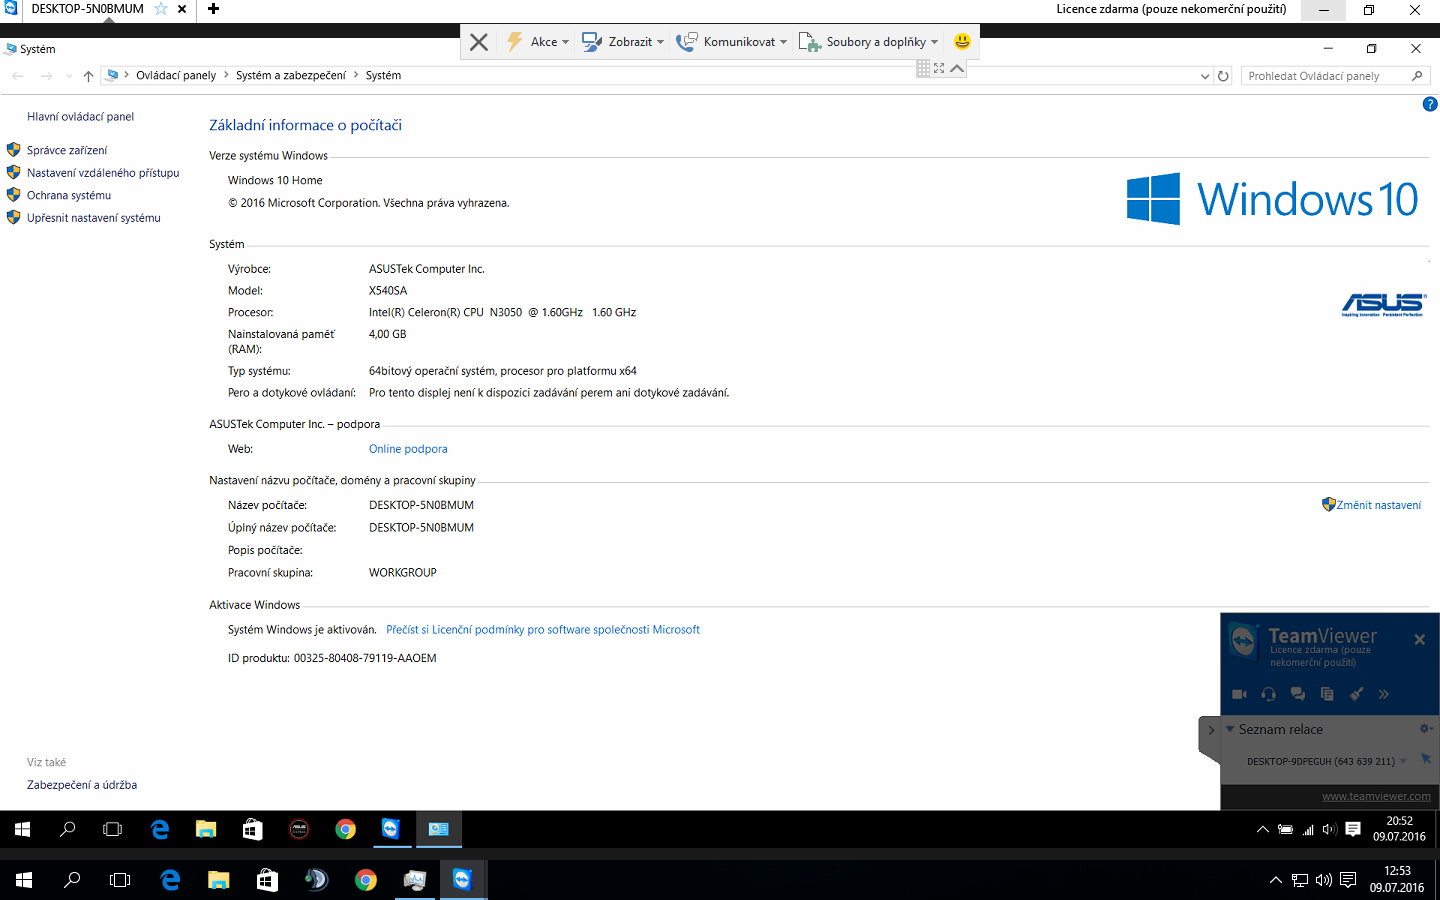Switch to TeamViewer on remote taskbar
Screen dimensions: 1440x900
(391, 829)
